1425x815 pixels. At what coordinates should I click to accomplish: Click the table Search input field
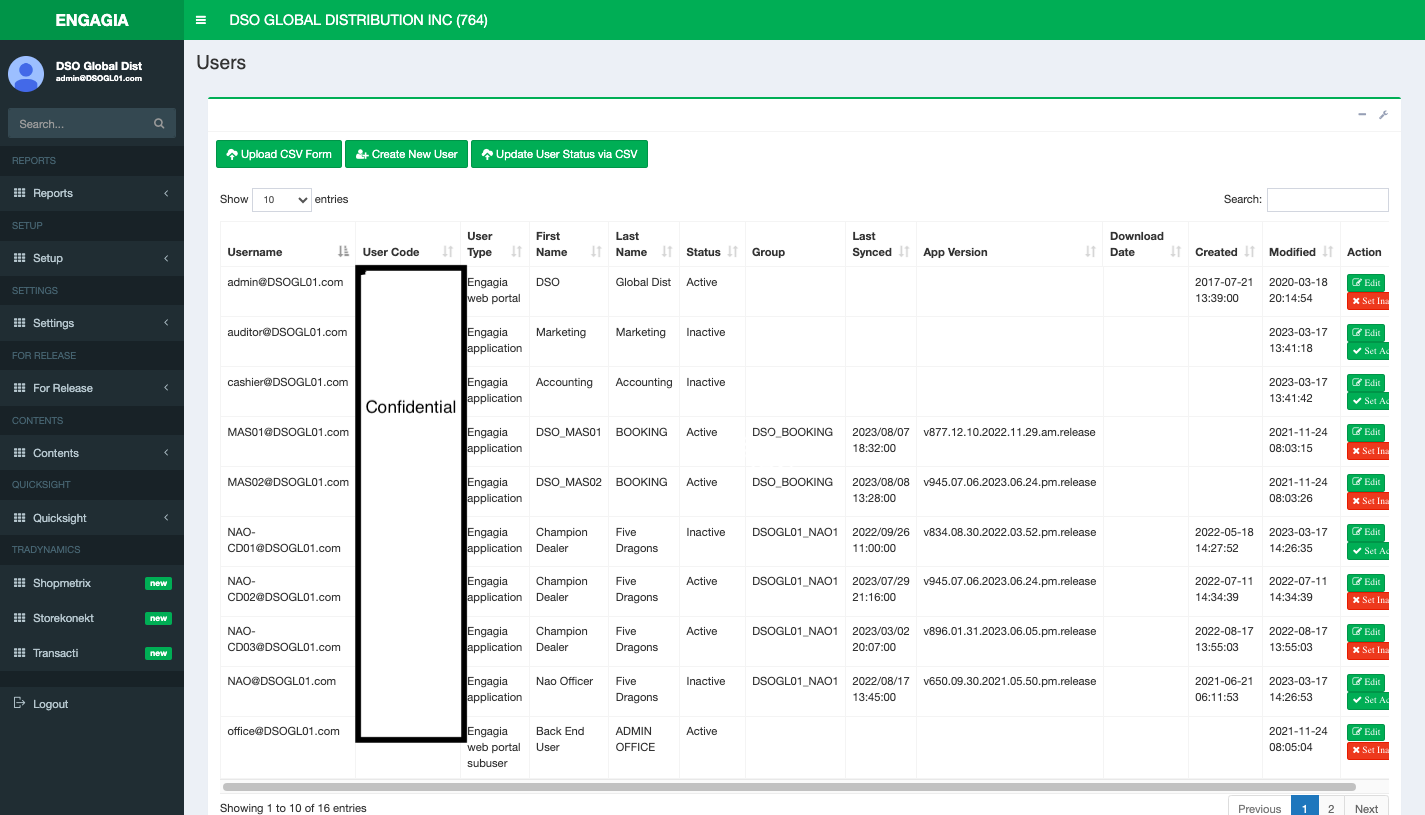(1327, 200)
